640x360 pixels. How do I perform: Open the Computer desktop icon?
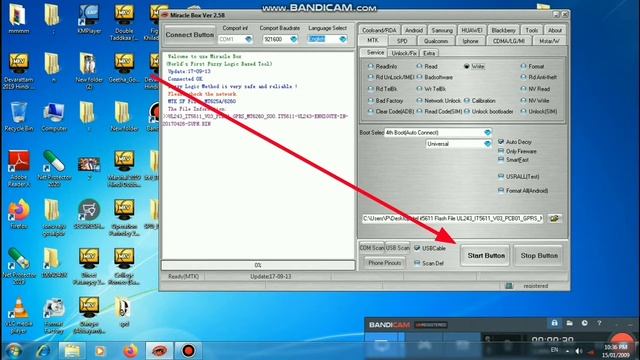point(54,117)
